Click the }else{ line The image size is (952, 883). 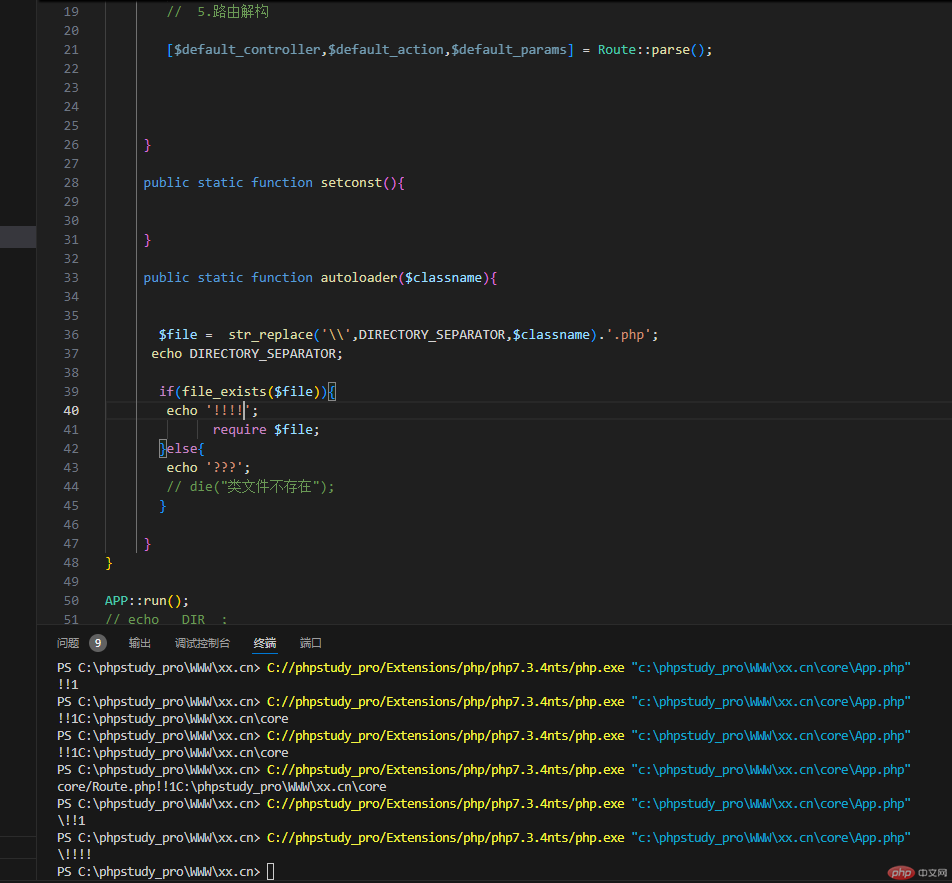coord(182,449)
